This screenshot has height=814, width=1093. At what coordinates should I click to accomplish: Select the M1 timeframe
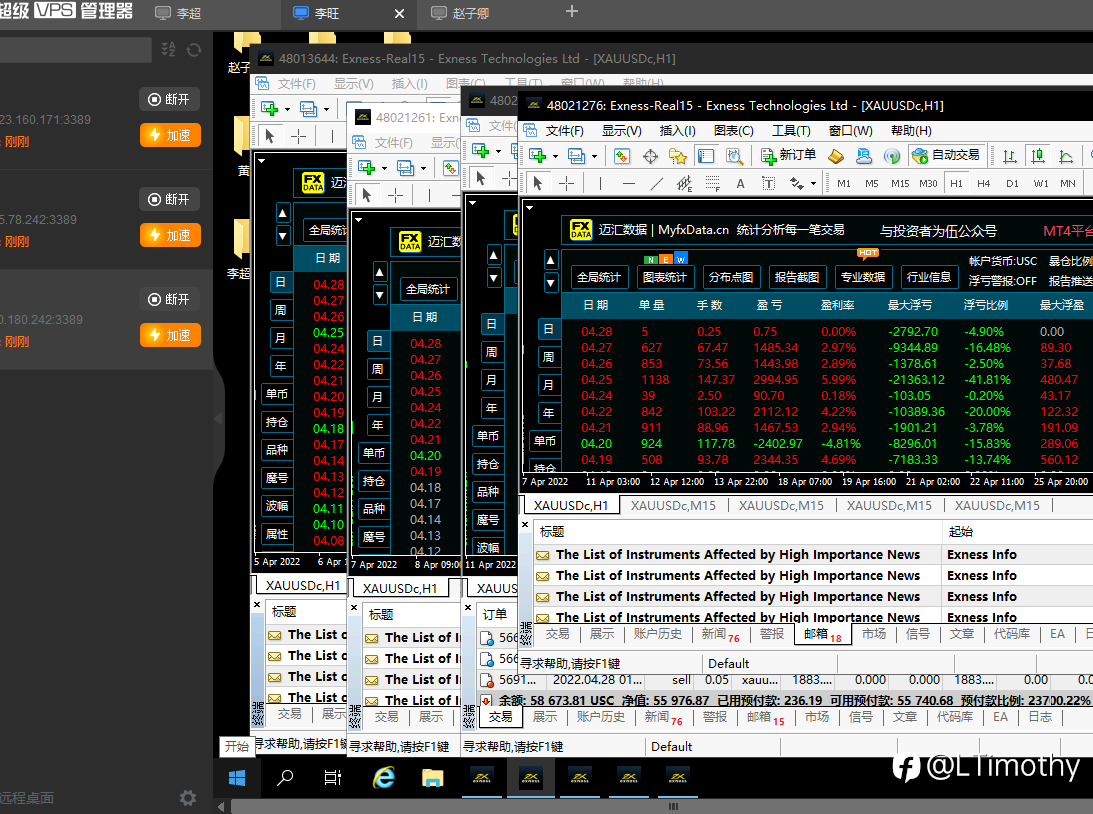pos(843,183)
